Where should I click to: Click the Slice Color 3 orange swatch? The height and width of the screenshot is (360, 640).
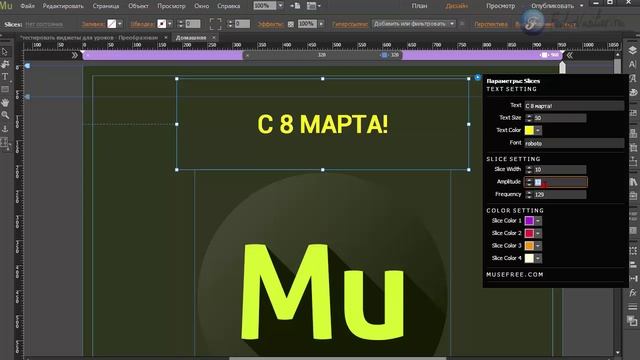point(529,246)
